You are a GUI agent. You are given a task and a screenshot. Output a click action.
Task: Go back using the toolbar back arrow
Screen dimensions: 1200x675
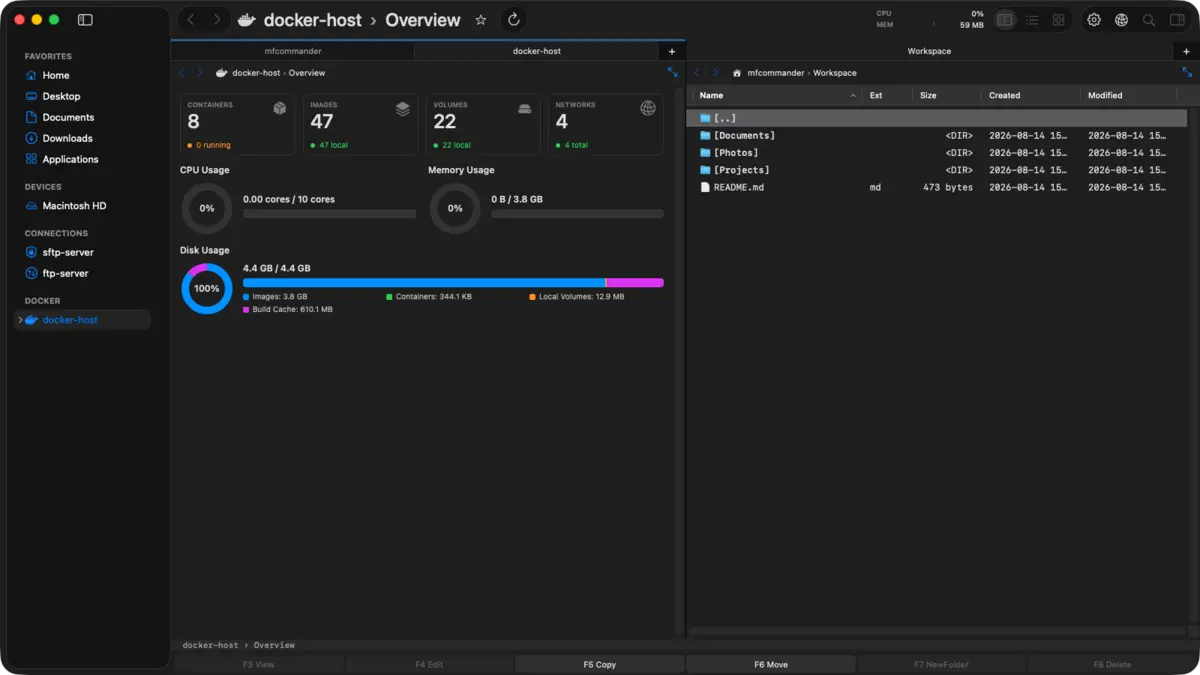pos(191,20)
